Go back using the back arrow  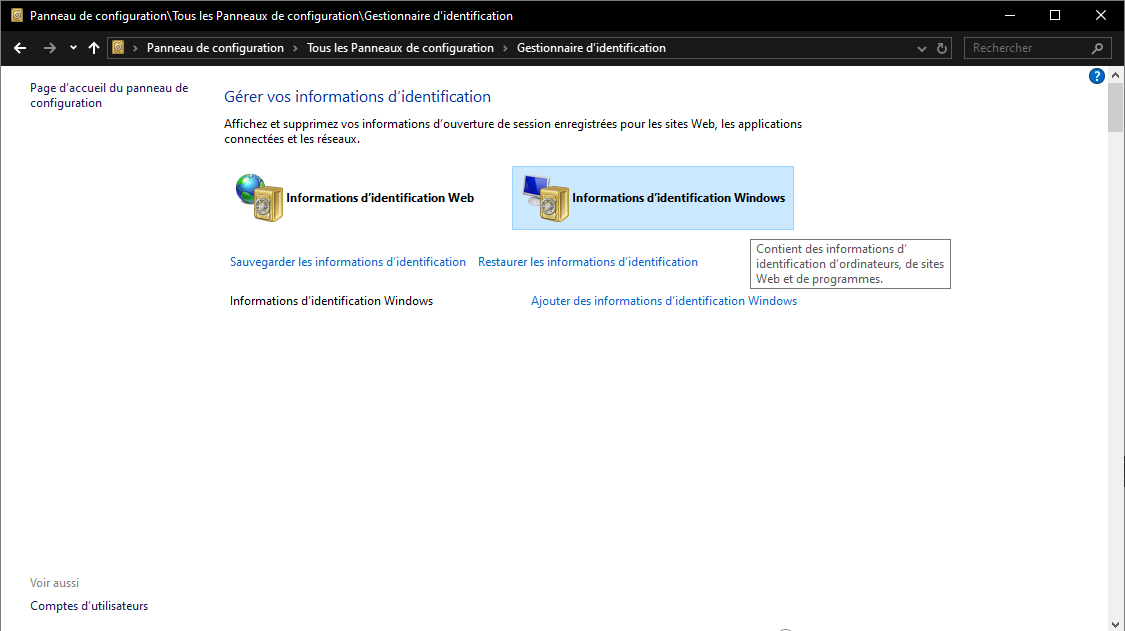click(19, 48)
